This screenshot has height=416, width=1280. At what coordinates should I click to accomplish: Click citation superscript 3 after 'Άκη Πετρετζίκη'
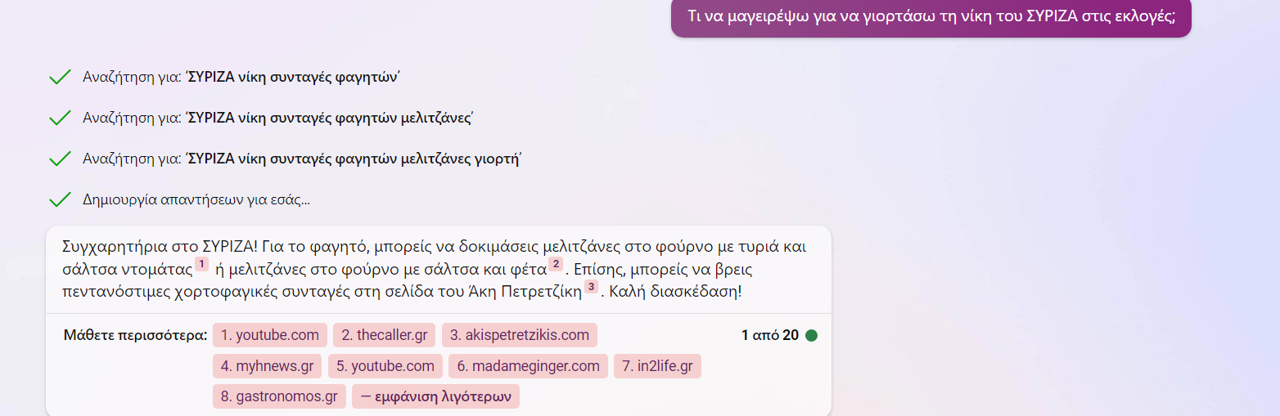pyautogui.click(x=591, y=287)
